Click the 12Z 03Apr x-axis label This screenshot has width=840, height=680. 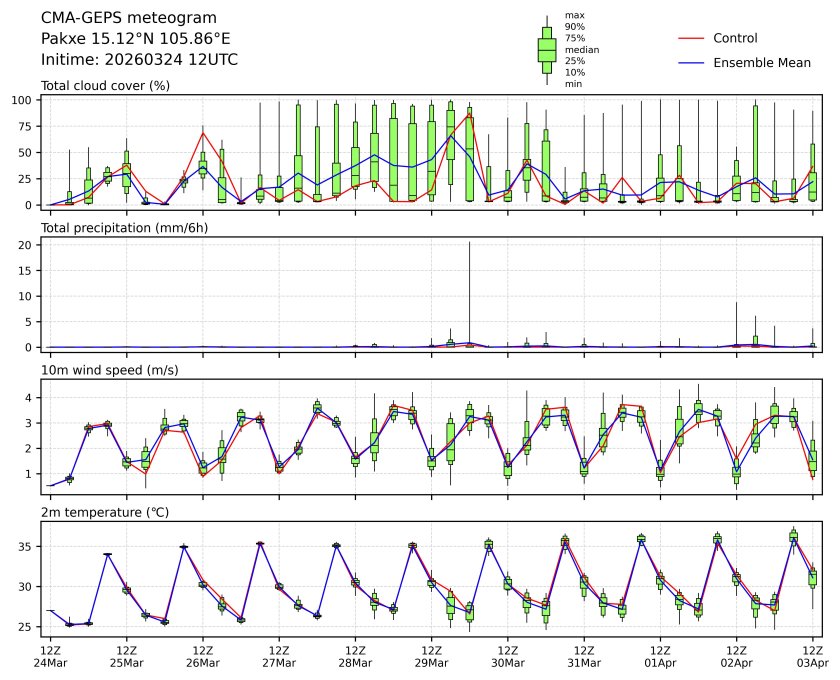[x=812, y=656]
